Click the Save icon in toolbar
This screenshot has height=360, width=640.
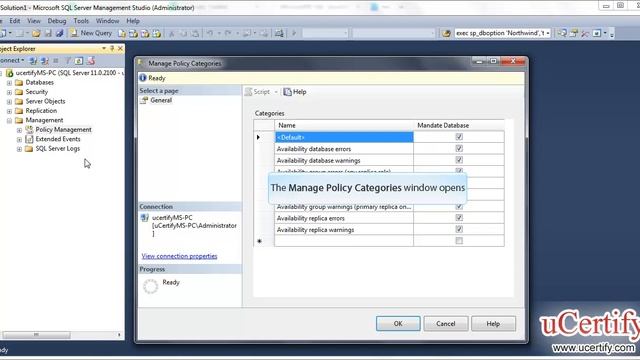tap(48, 33)
